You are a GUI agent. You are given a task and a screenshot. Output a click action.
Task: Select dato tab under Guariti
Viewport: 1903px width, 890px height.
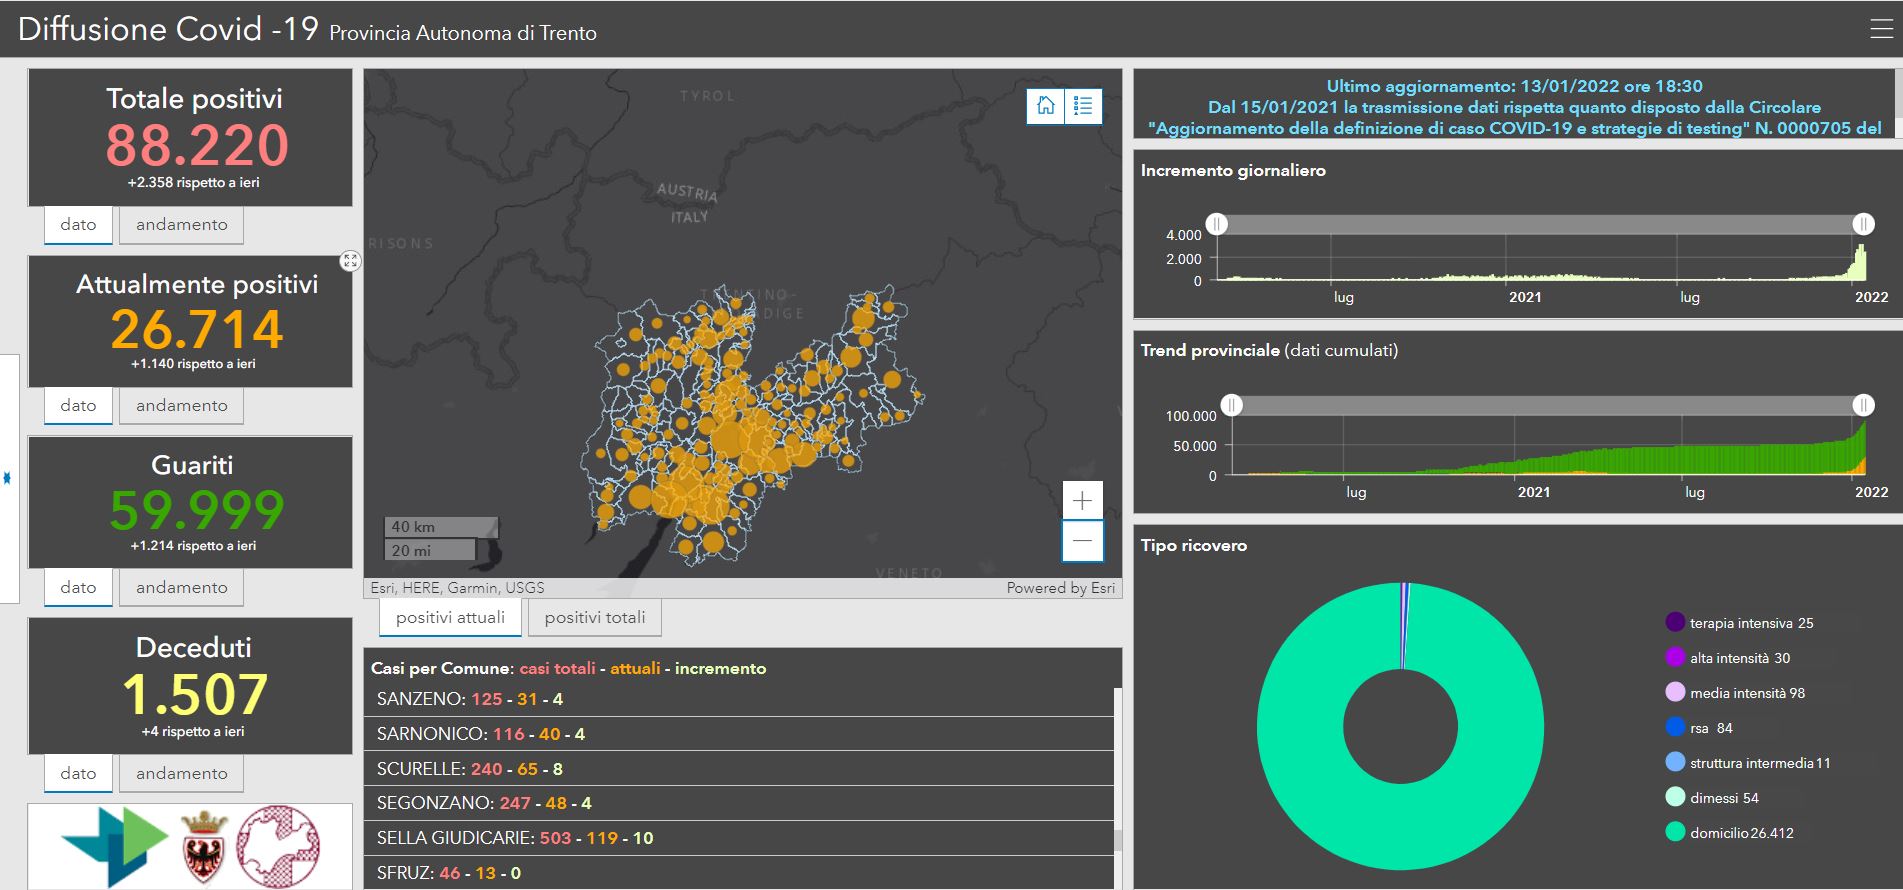coord(78,588)
